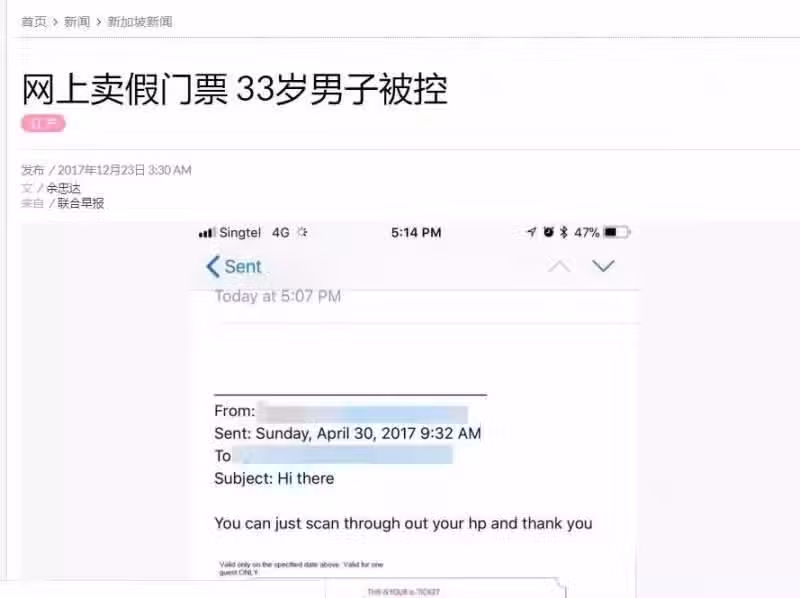The image size is (800, 598).
Task: Open the 新加坡新闻 breadcrumb section
Action: coord(140,22)
